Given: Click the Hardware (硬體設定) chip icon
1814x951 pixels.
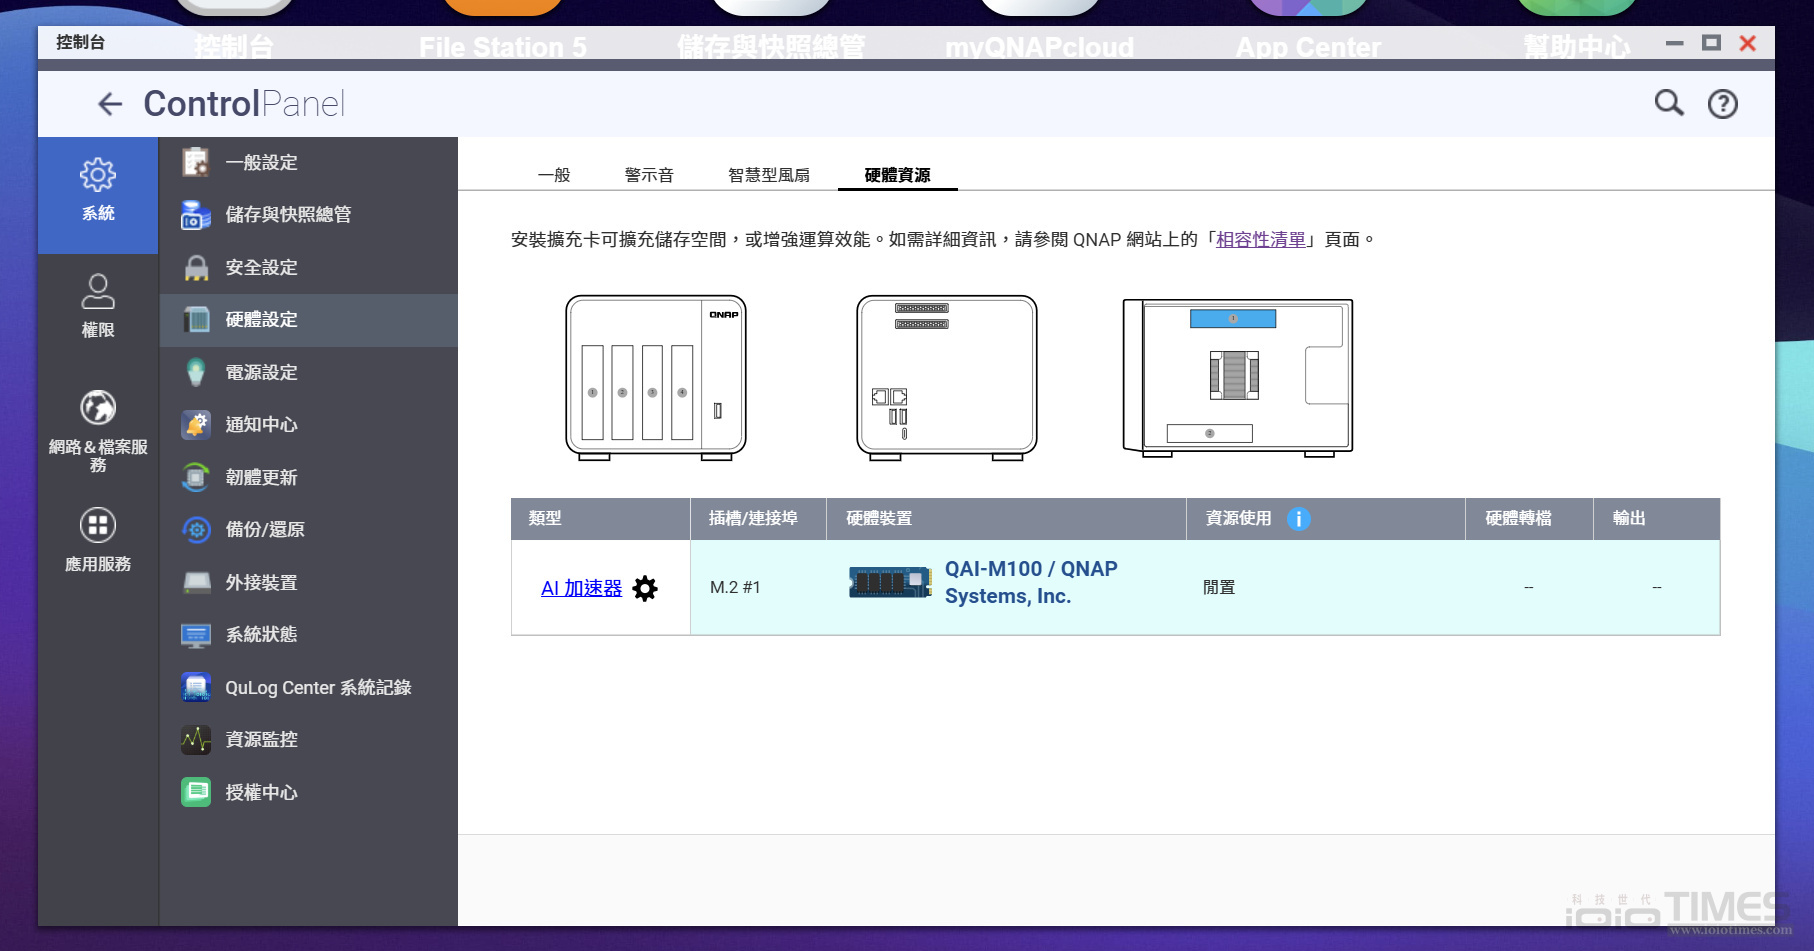Looking at the screenshot, I should coord(196,320).
